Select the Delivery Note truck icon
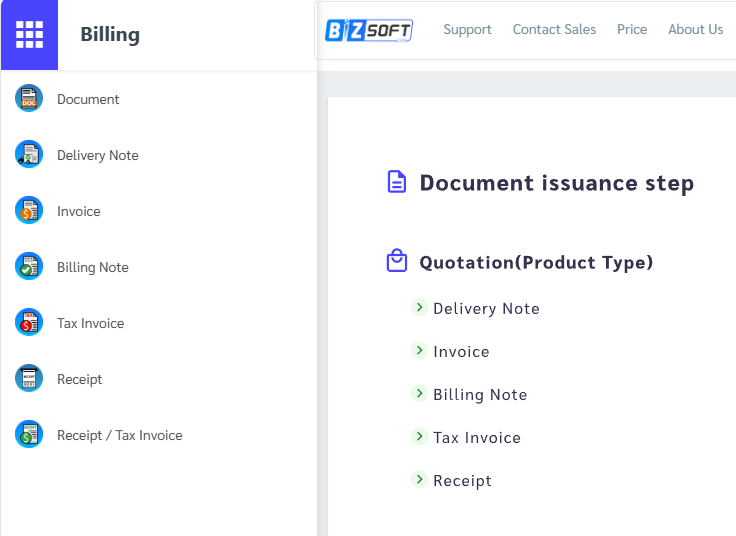The height and width of the screenshot is (536, 736). click(29, 154)
